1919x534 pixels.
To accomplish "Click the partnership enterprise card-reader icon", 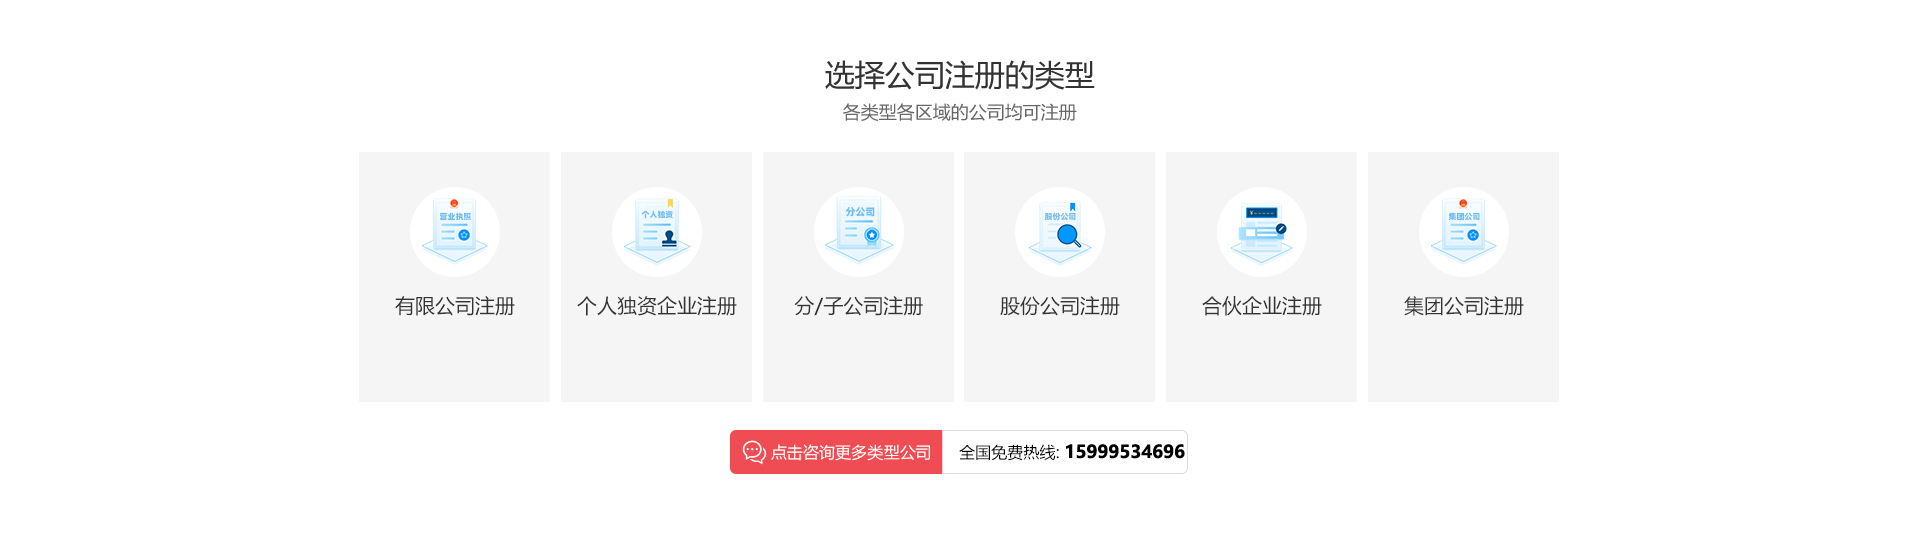I will [x=1262, y=232].
